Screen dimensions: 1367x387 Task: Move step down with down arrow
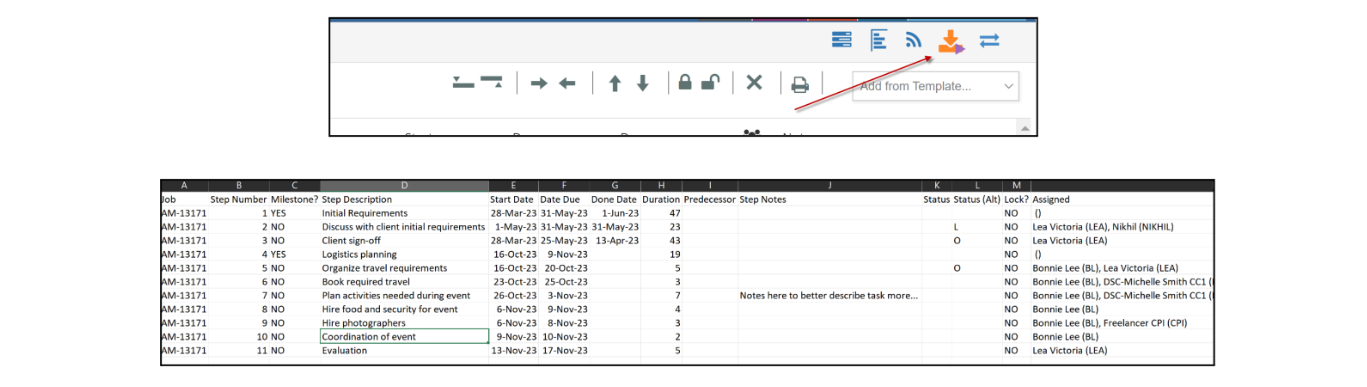643,84
